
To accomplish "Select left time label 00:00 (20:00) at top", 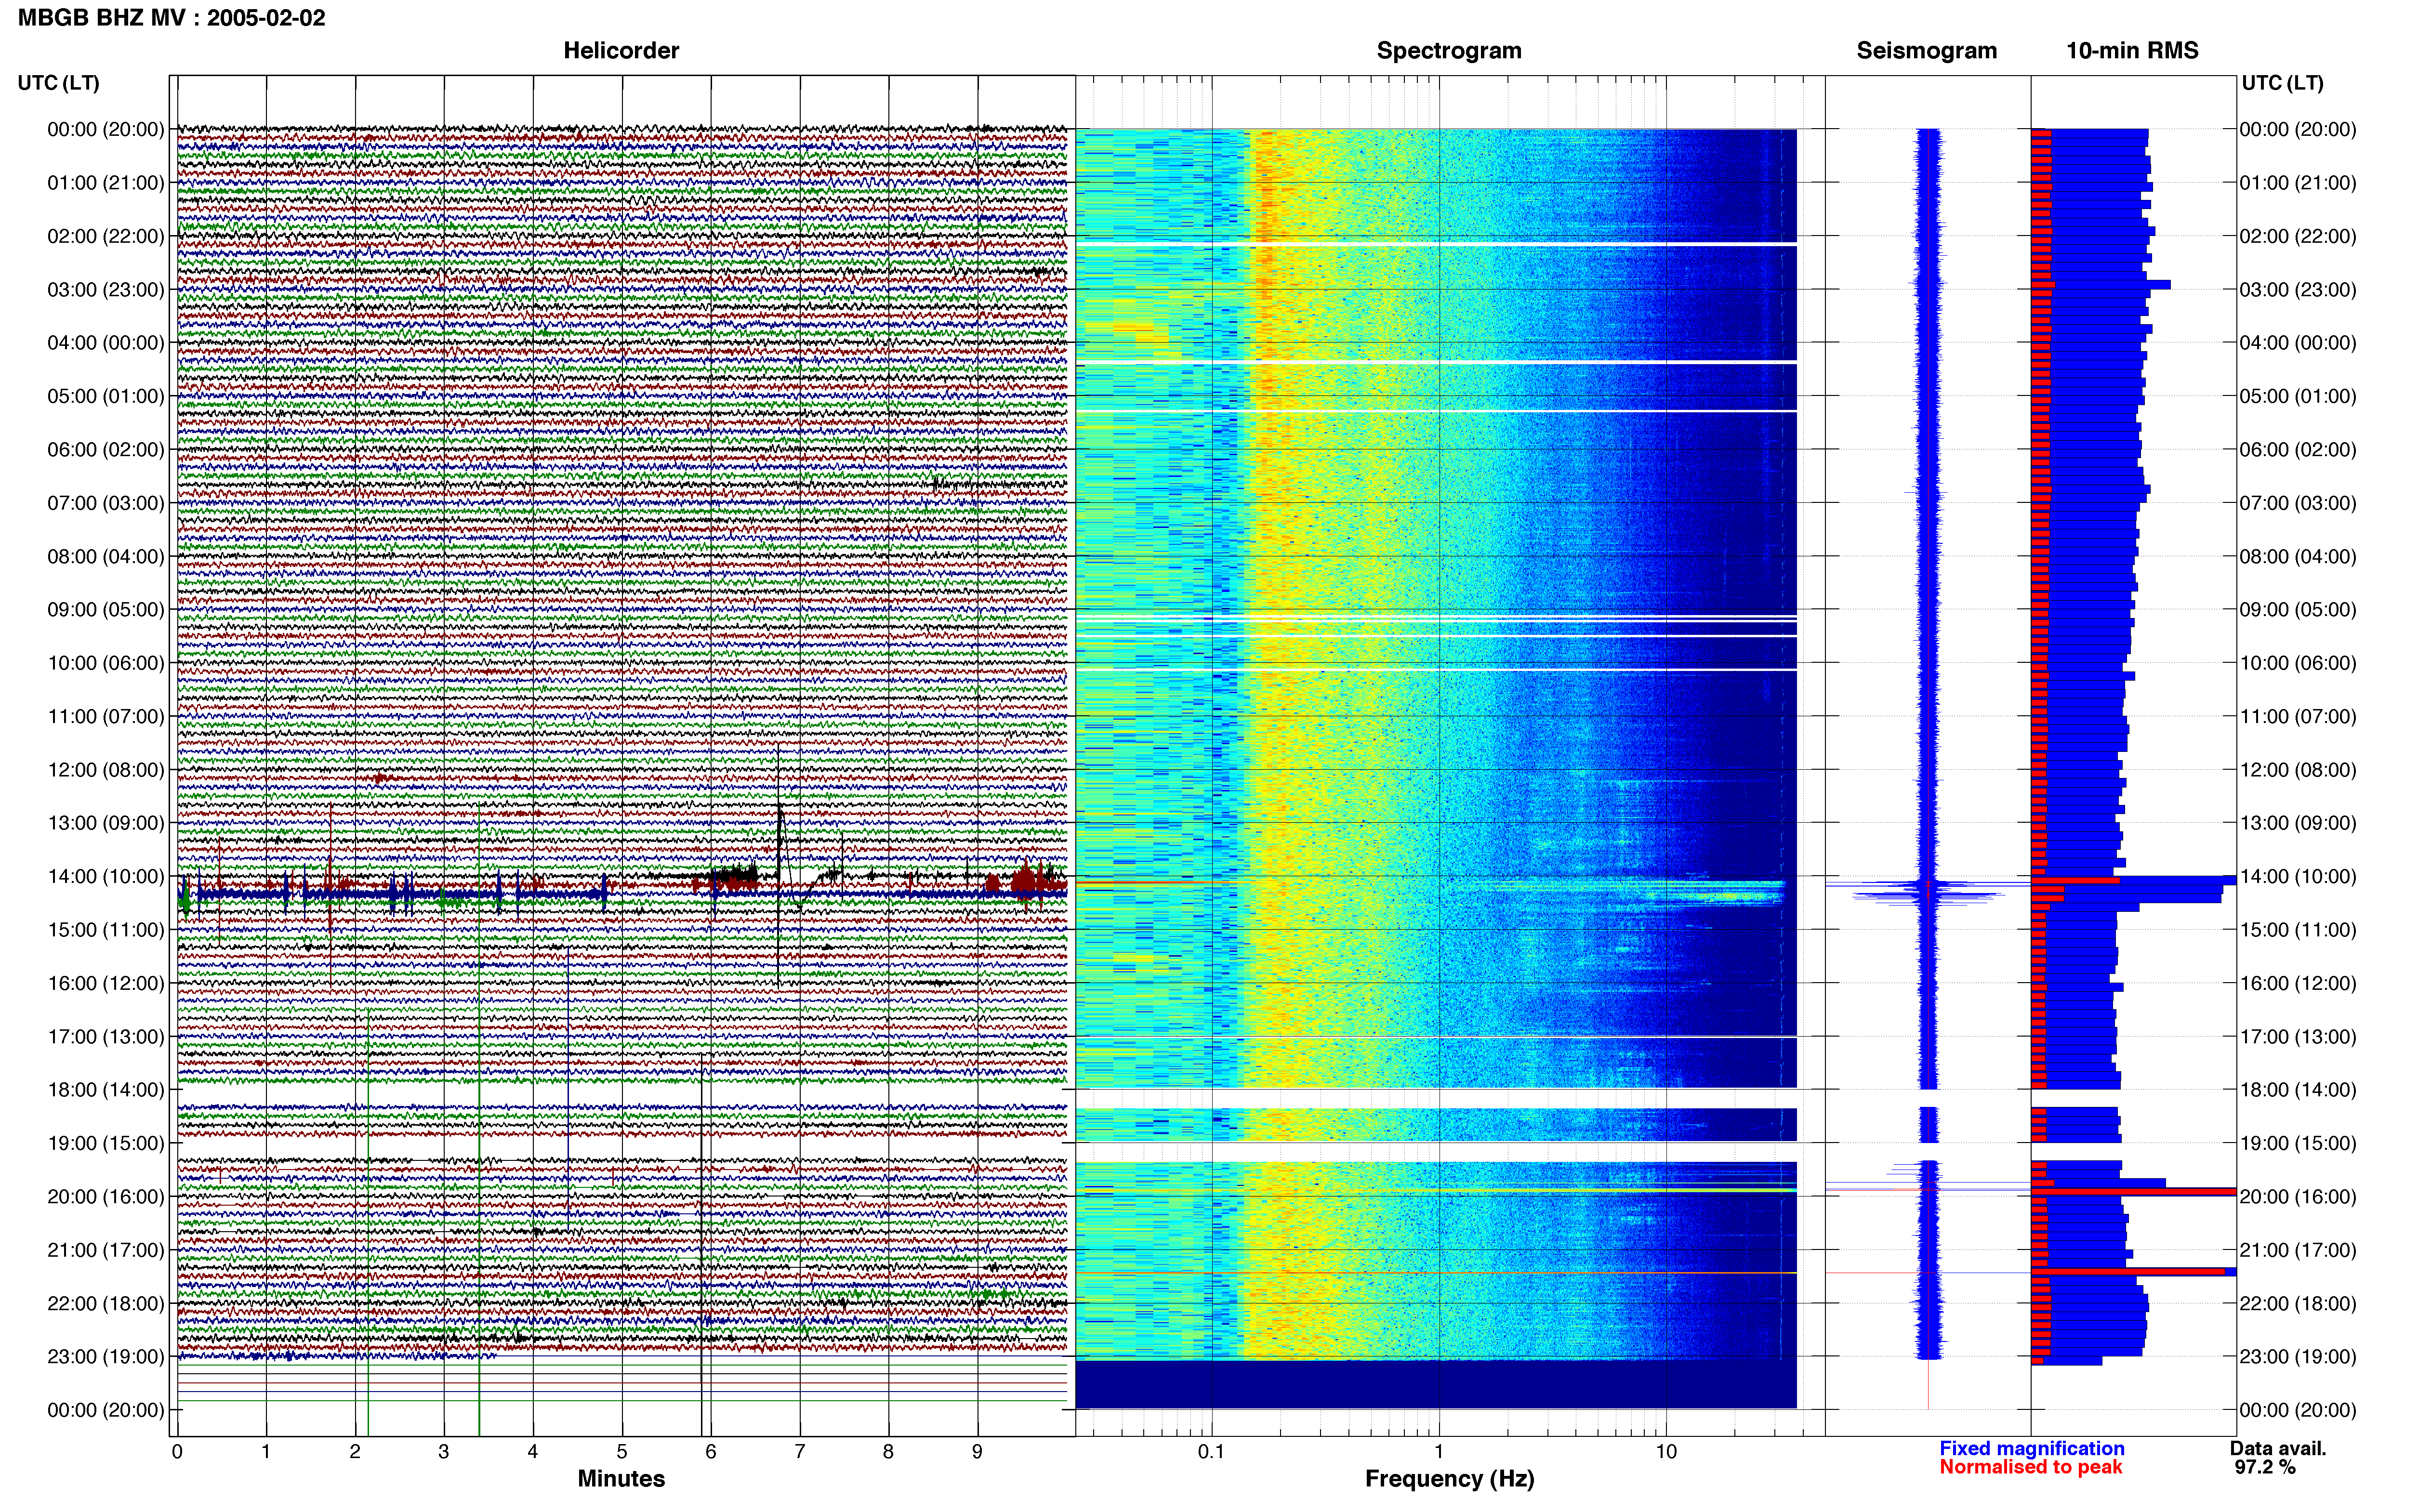I will (106, 129).
